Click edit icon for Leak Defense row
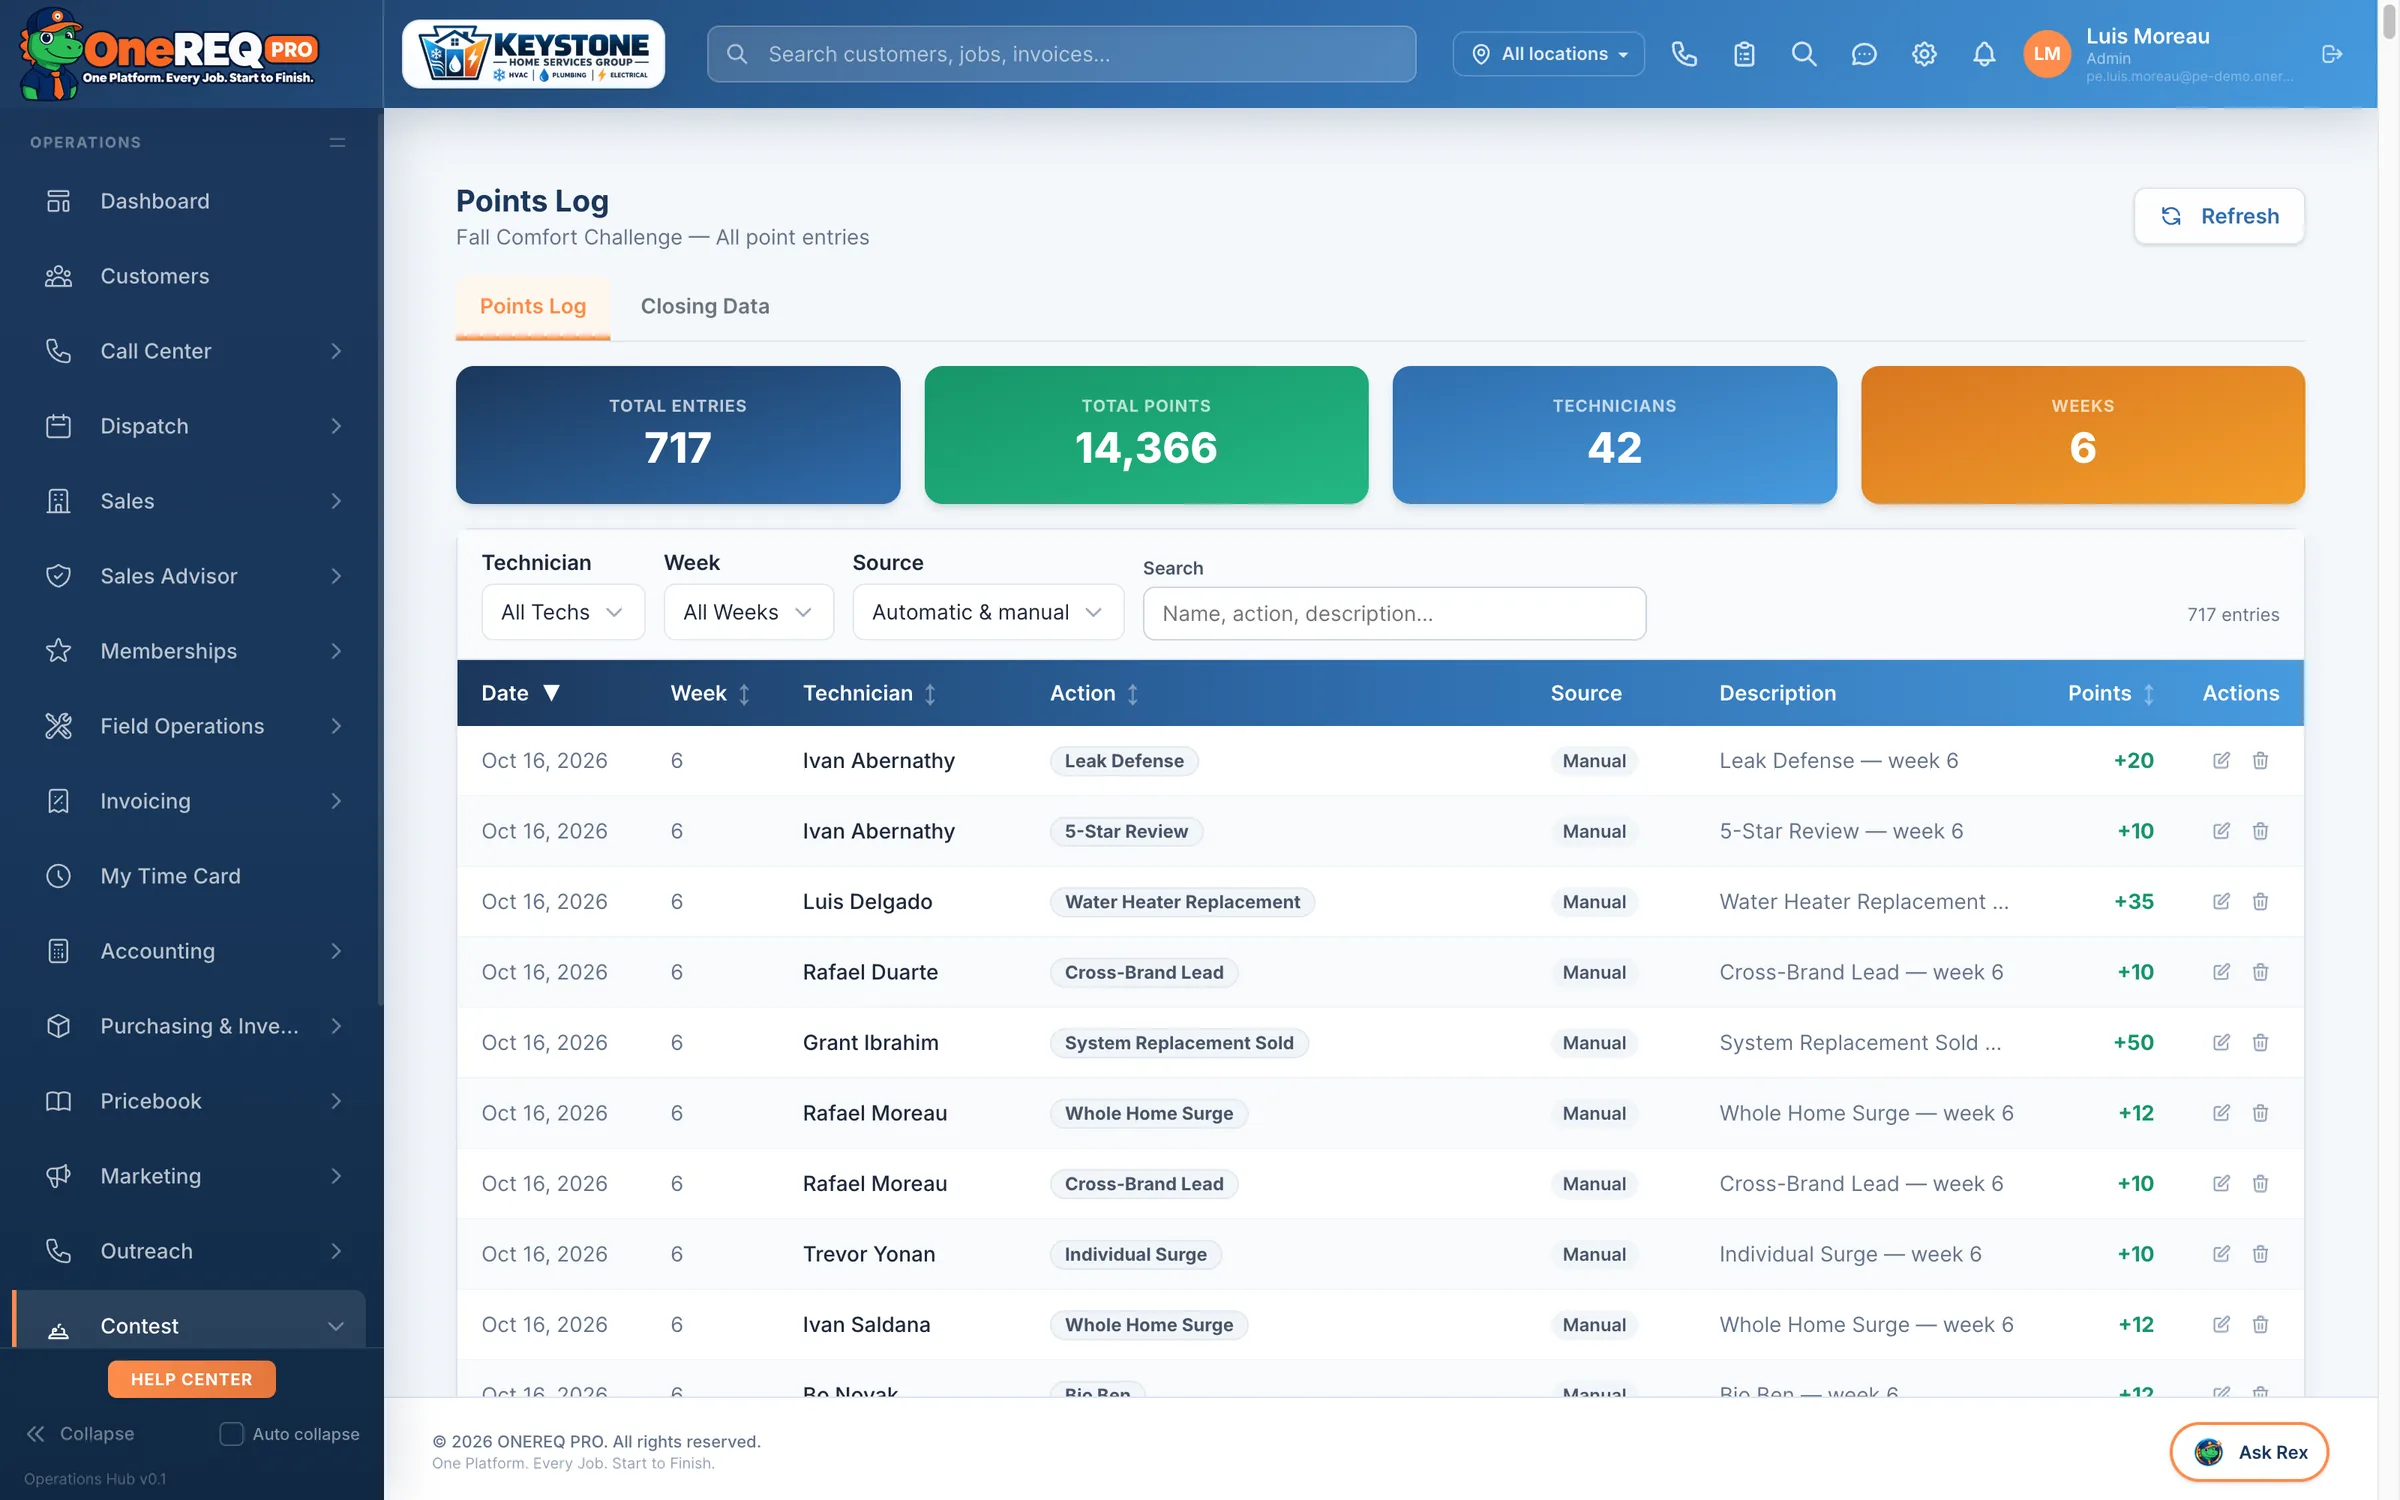The height and width of the screenshot is (1500, 2400). 2221,761
